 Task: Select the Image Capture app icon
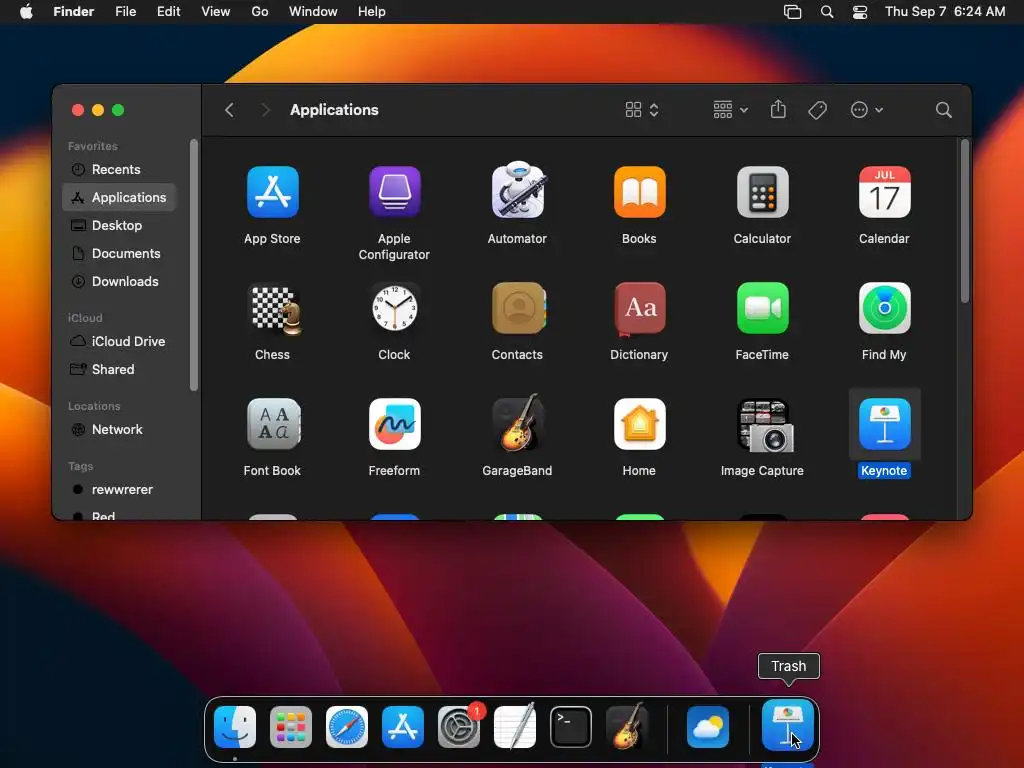[x=765, y=426]
